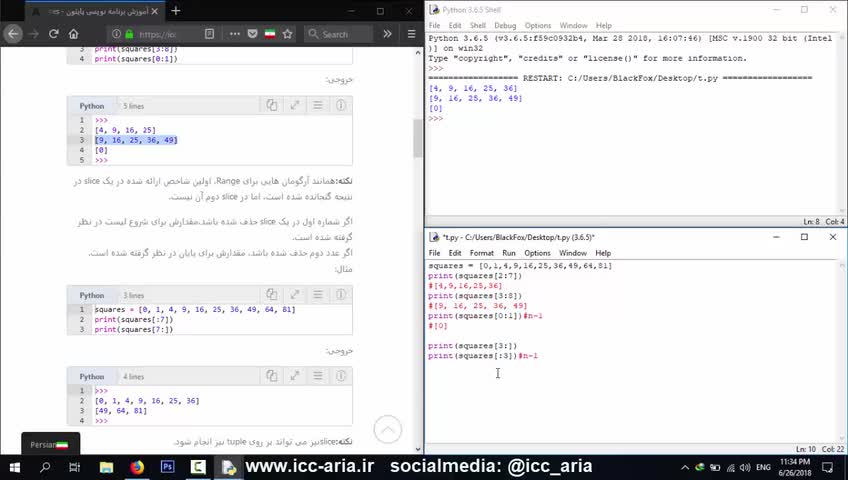Expand the 4 lines code block

coord(295,376)
